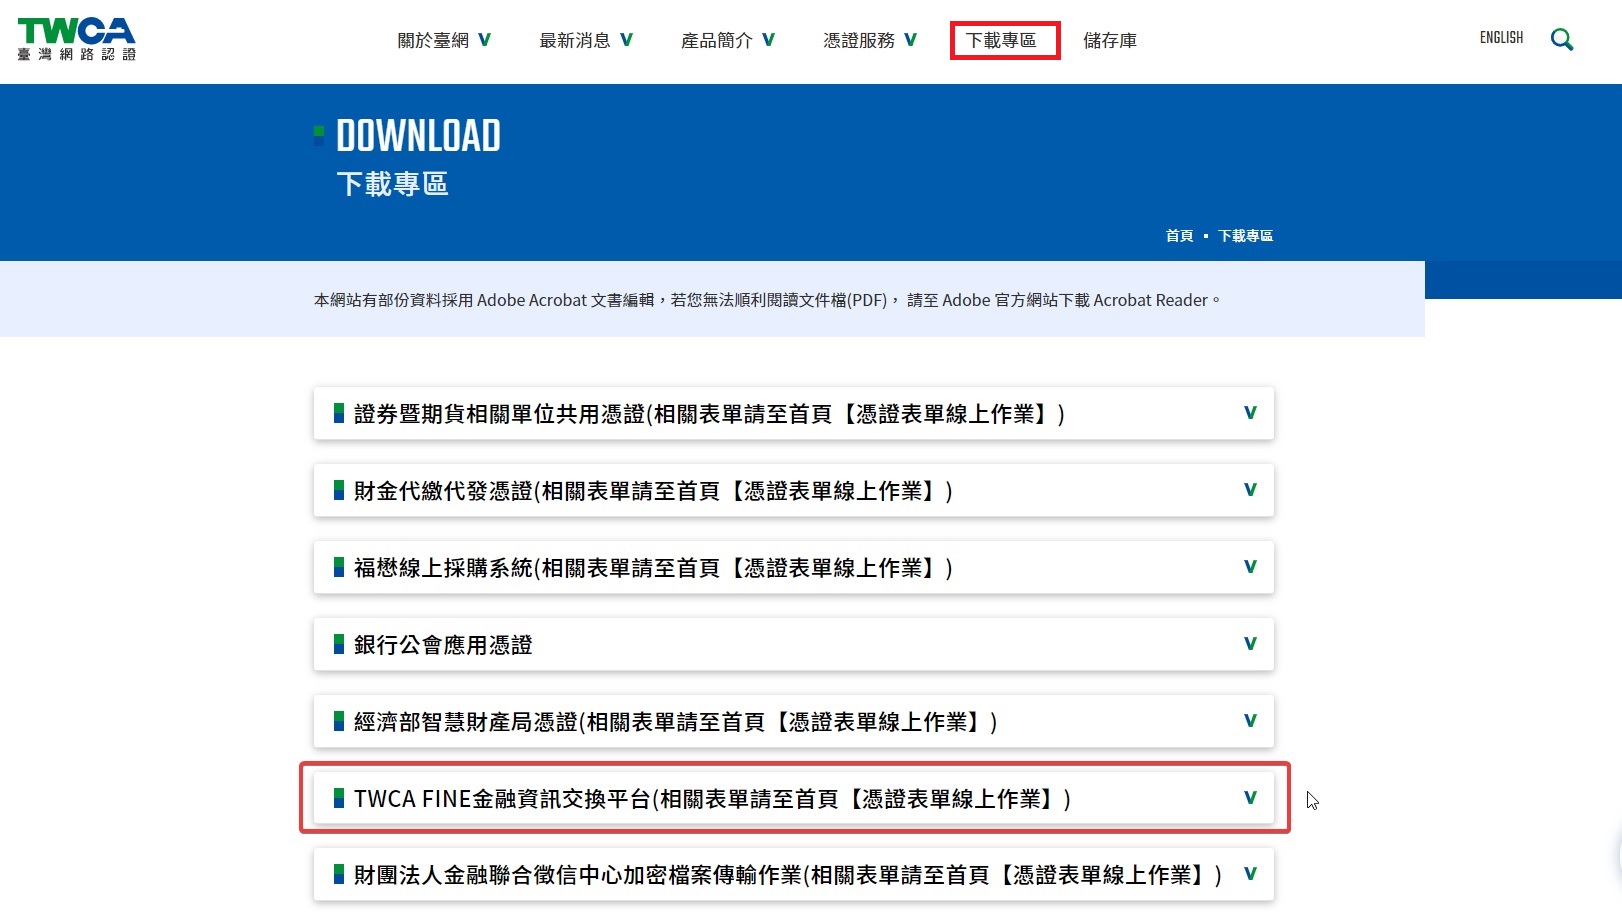Click the chevron beside 關於臺網
The width and height of the screenshot is (1622, 912).
(484, 40)
